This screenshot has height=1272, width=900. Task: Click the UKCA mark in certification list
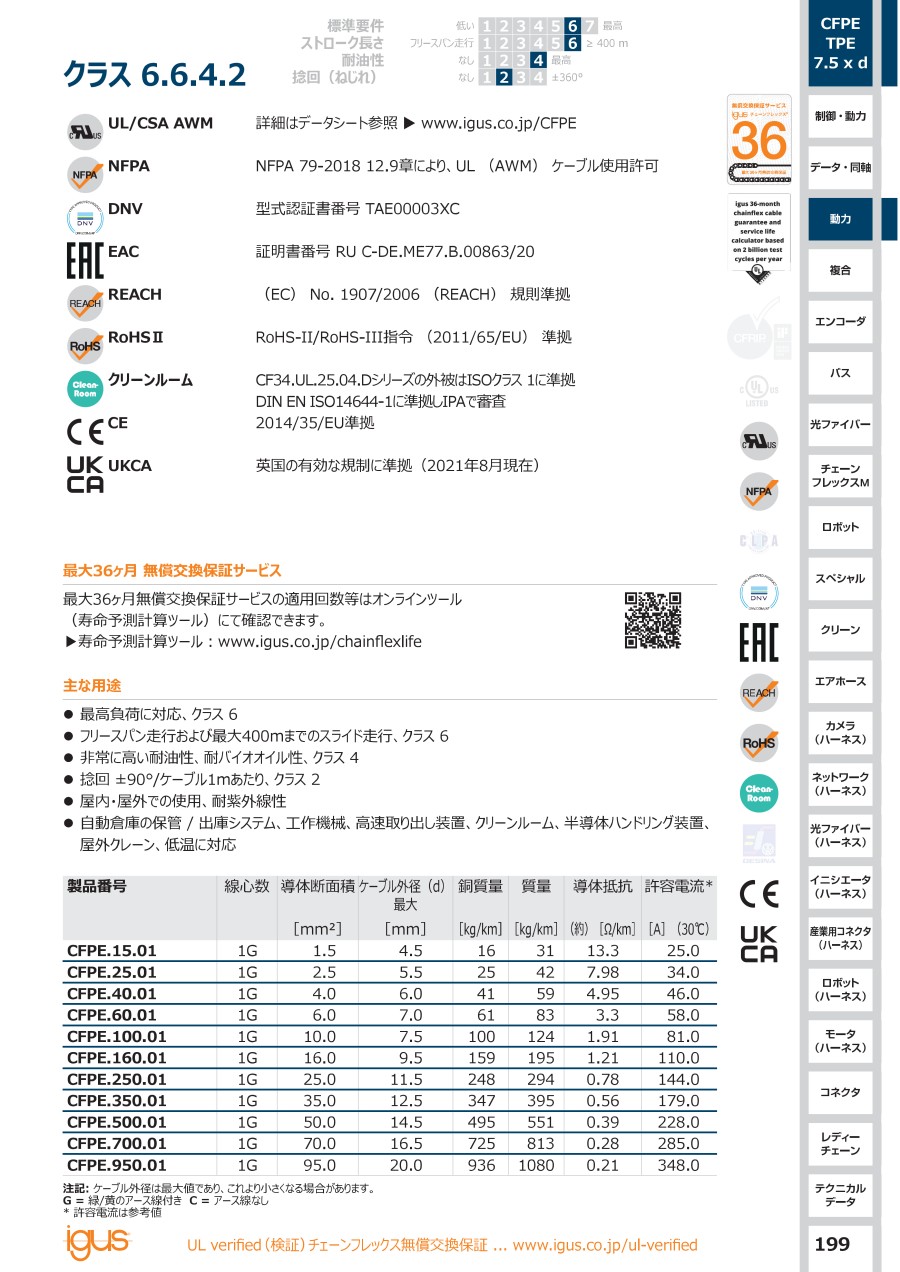(x=85, y=474)
